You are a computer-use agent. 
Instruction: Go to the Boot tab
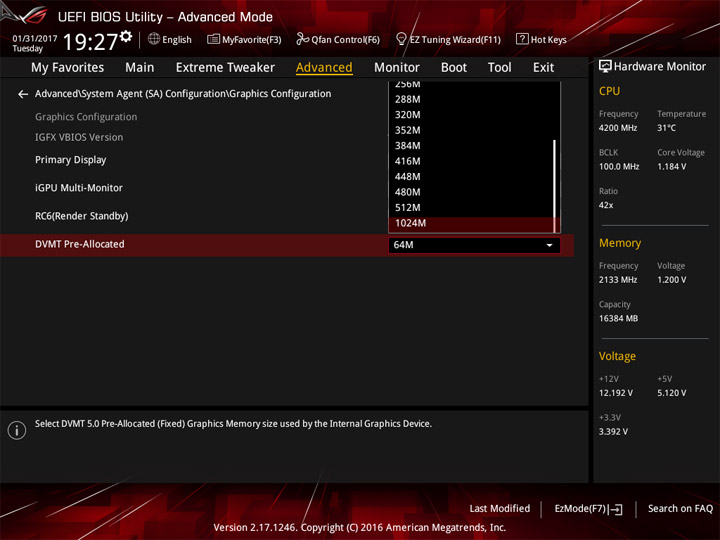[454, 68]
